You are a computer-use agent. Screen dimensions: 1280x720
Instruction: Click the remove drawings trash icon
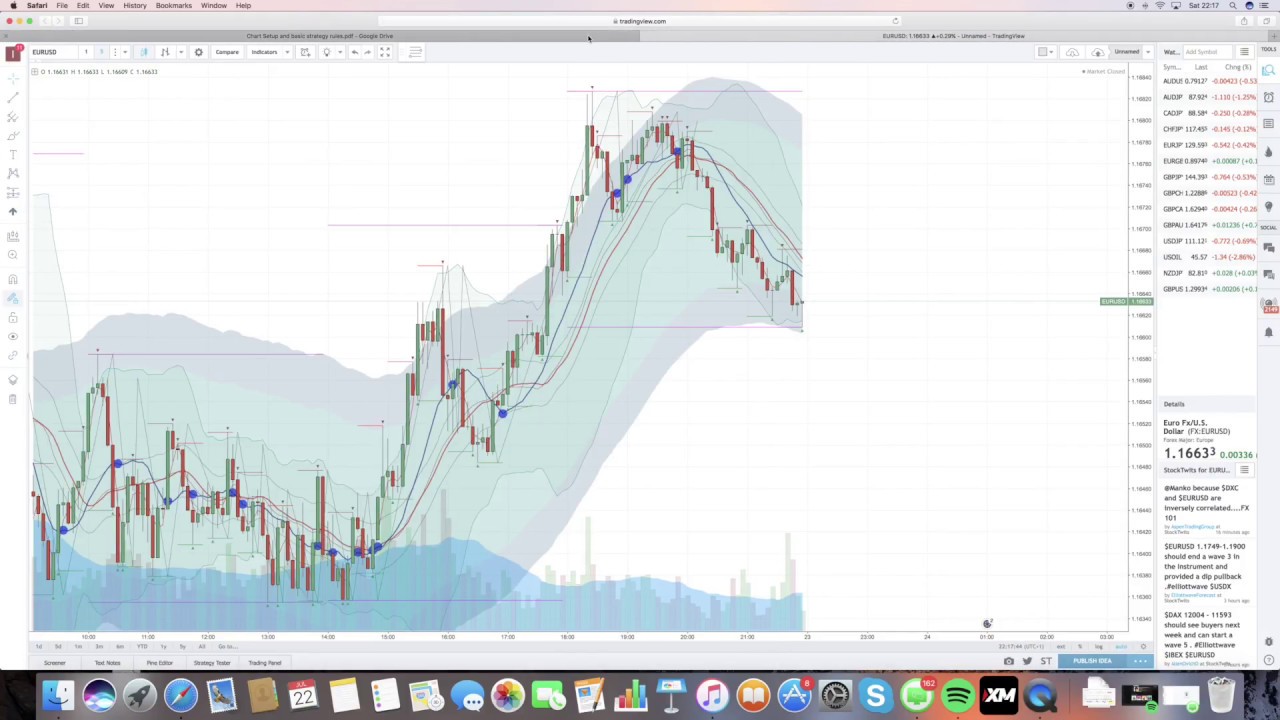click(13, 399)
